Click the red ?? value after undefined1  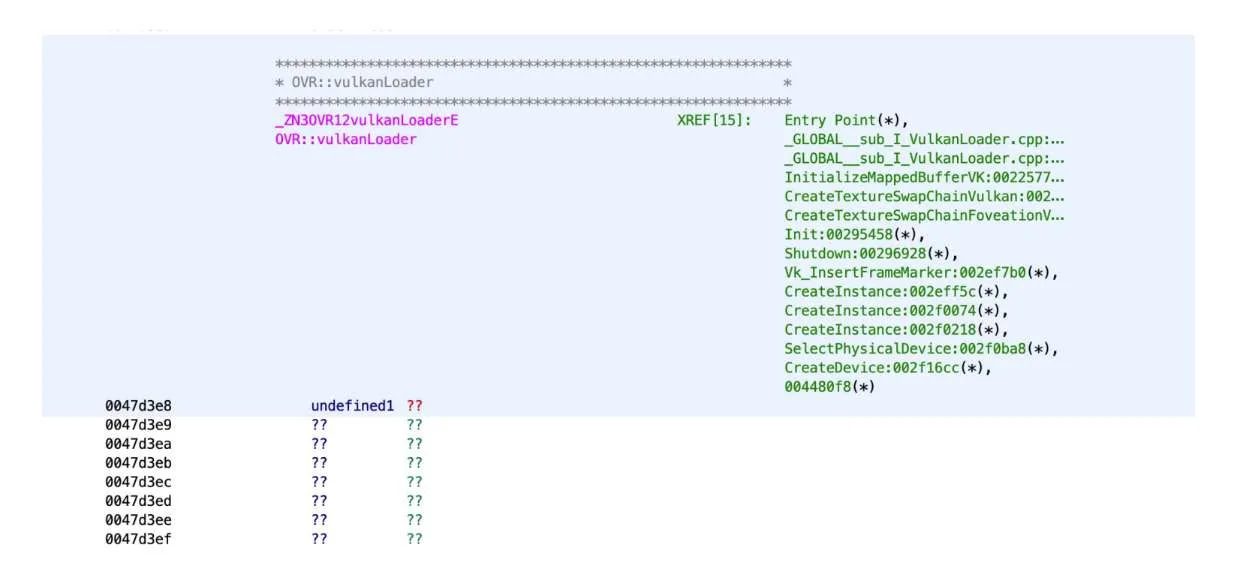pos(415,406)
